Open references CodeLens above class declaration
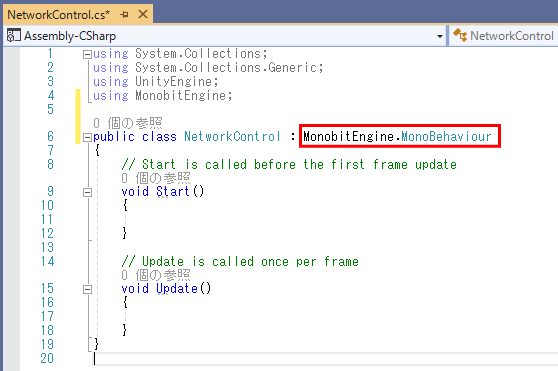This screenshot has width=558, height=371. point(128,123)
